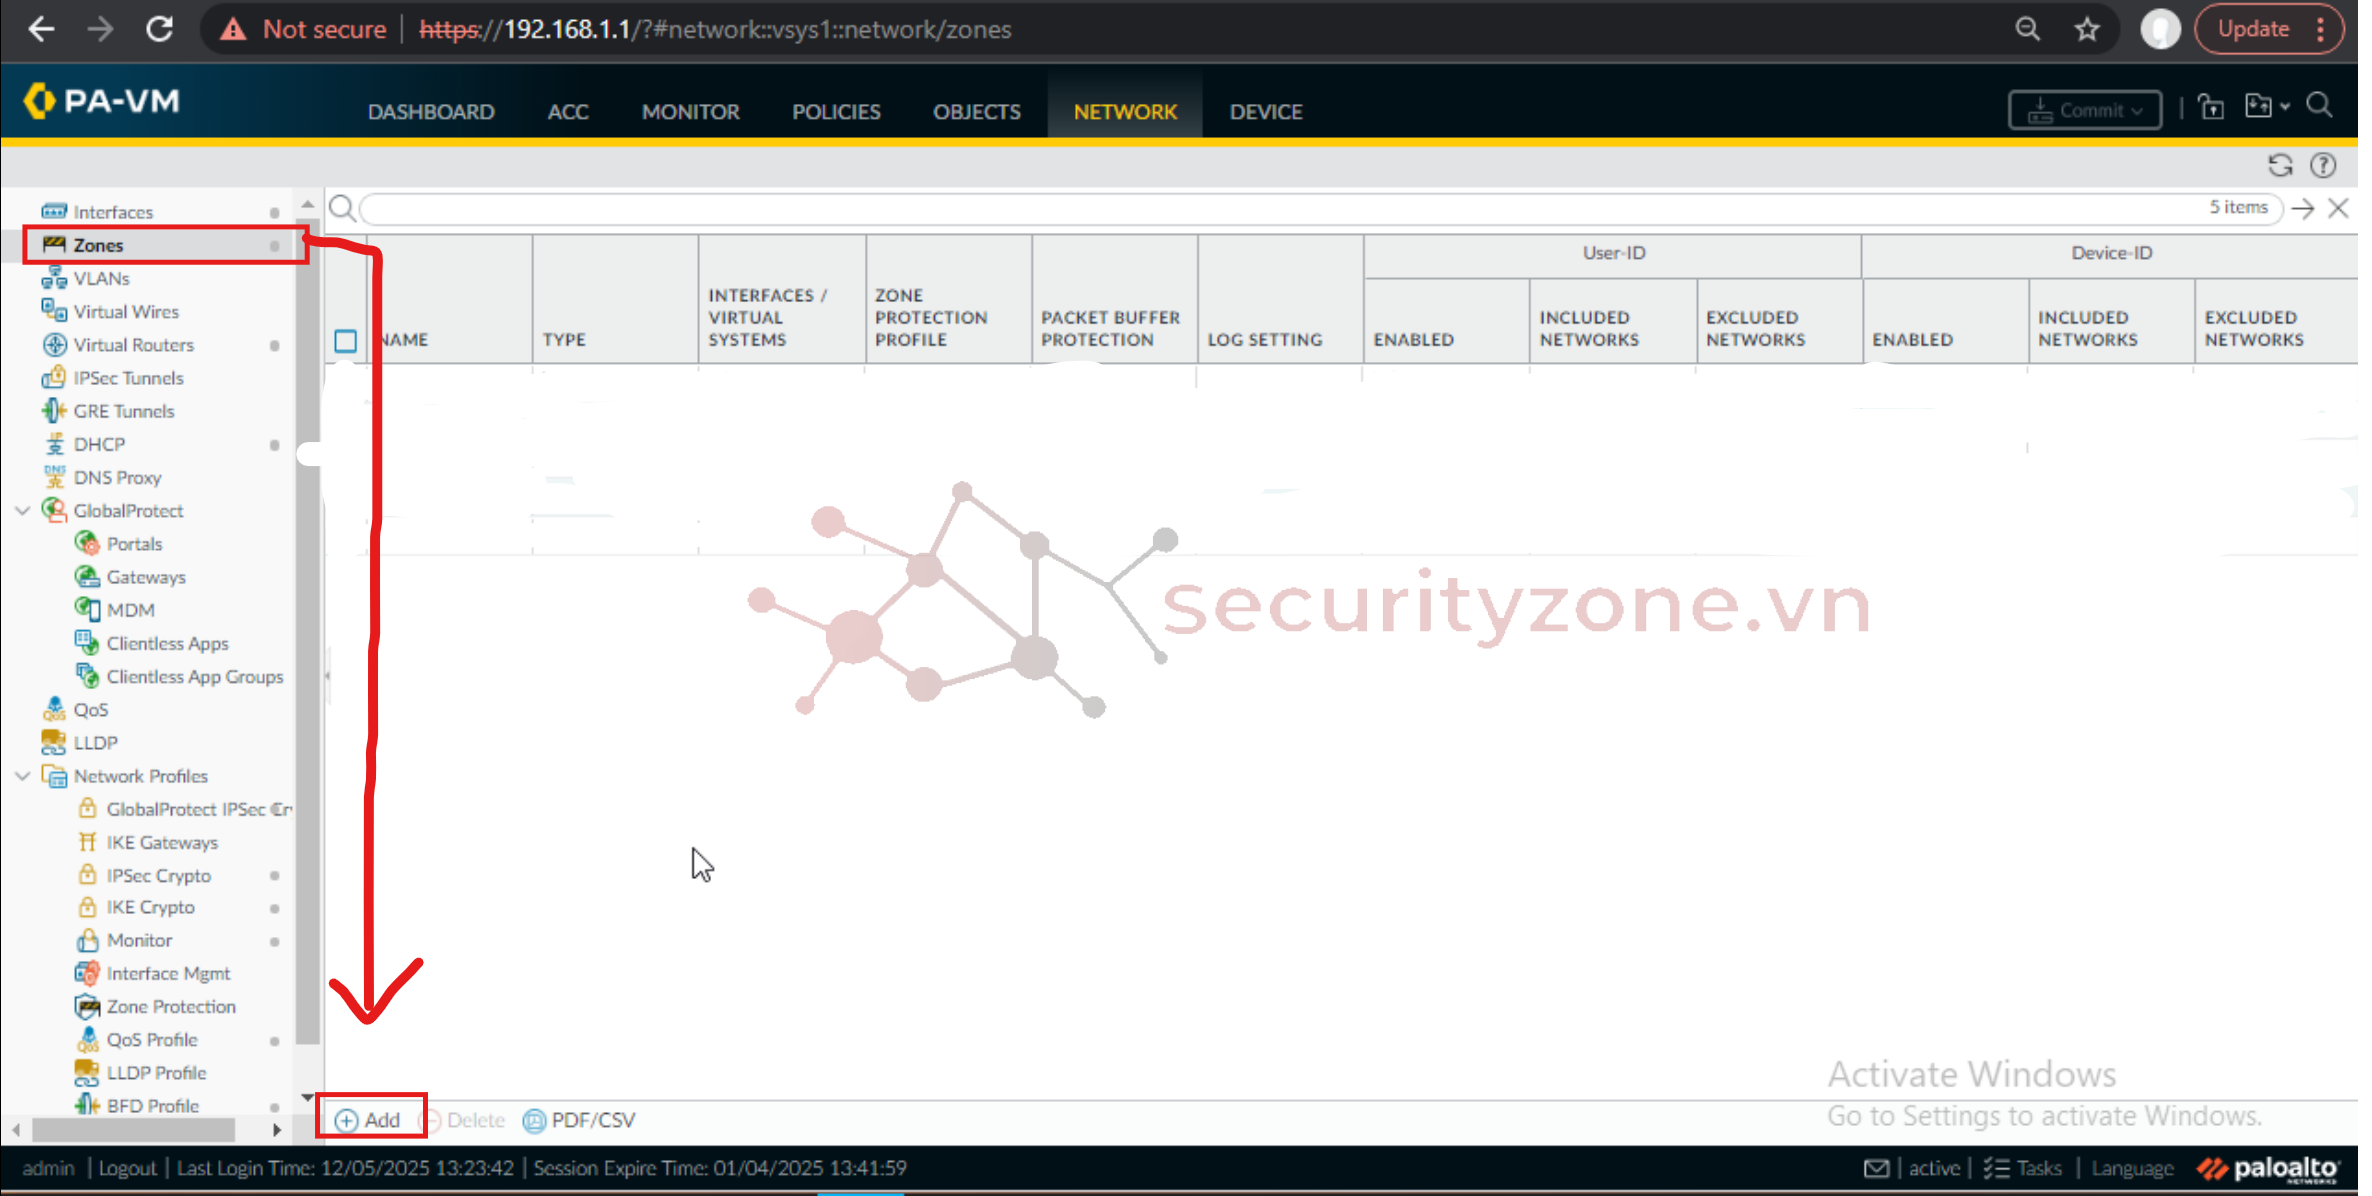Open the Language link in status bar
The height and width of the screenshot is (1196, 2372).
tap(2132, 1168)
